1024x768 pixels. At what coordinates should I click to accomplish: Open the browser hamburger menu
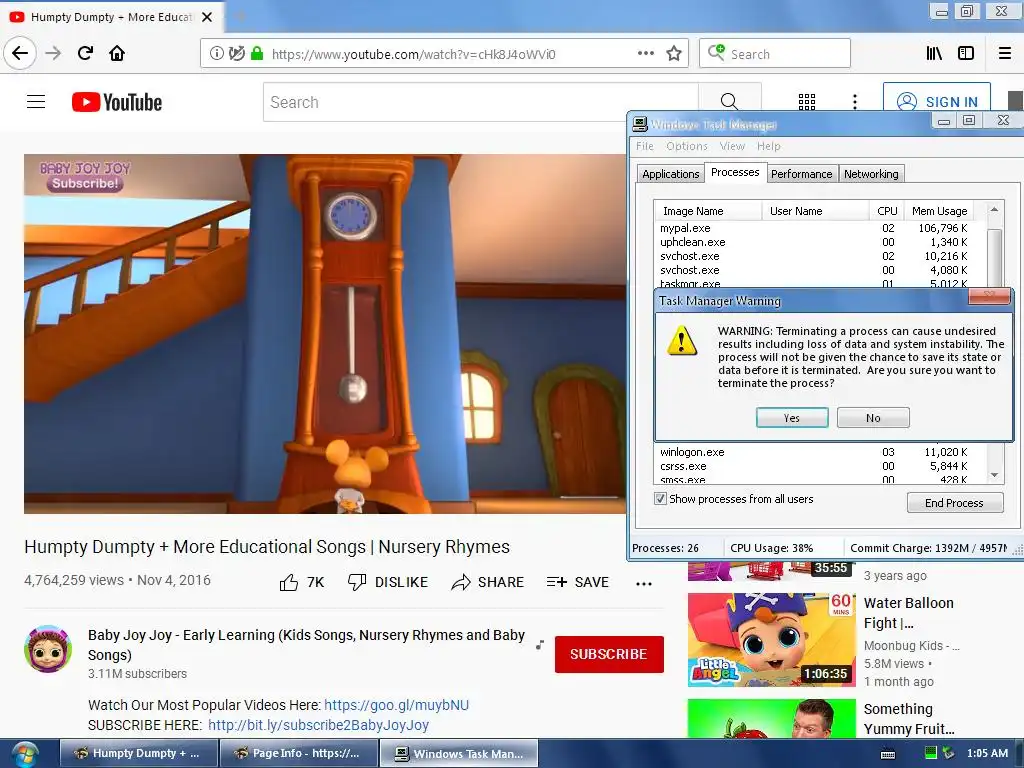pos(1004,54)
